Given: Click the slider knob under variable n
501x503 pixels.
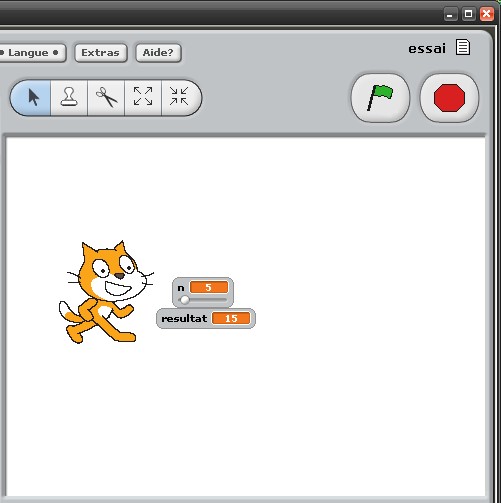Looking at the screenshot, I should (x=184, y=300).
